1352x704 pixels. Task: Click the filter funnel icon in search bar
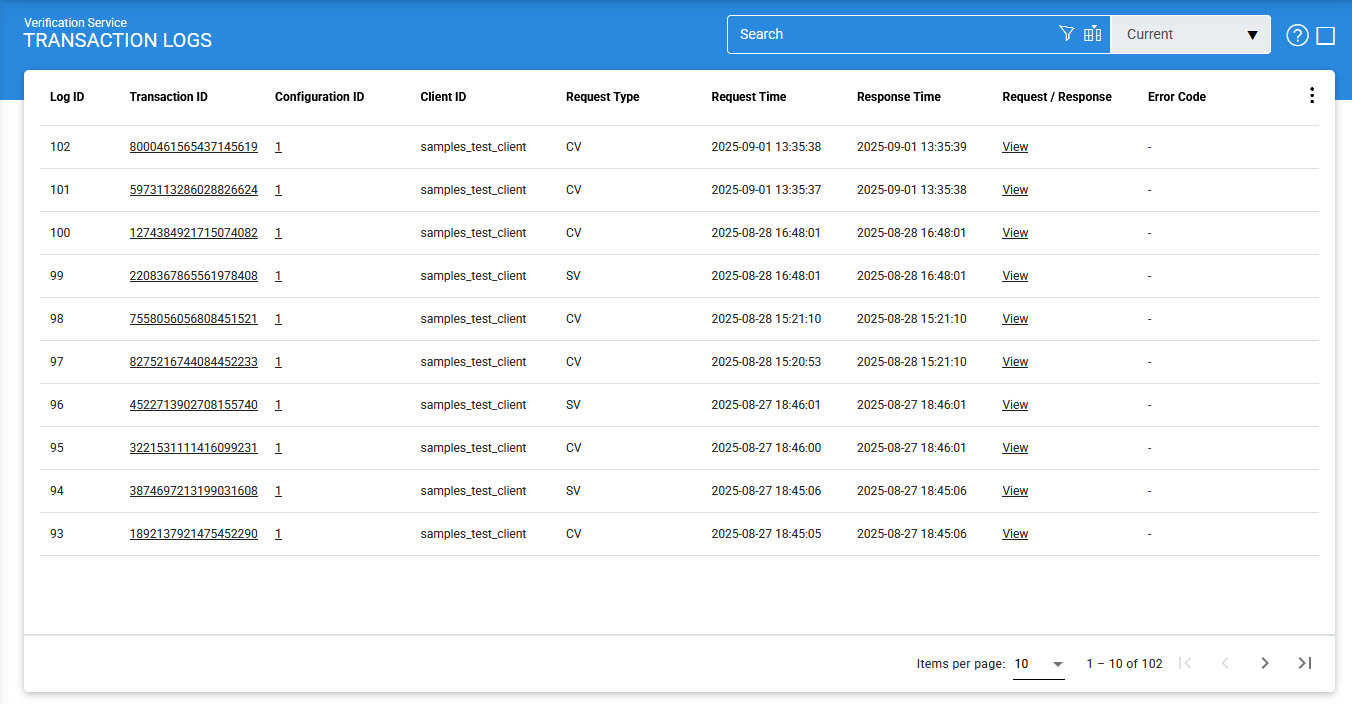tap(1066, 34)
